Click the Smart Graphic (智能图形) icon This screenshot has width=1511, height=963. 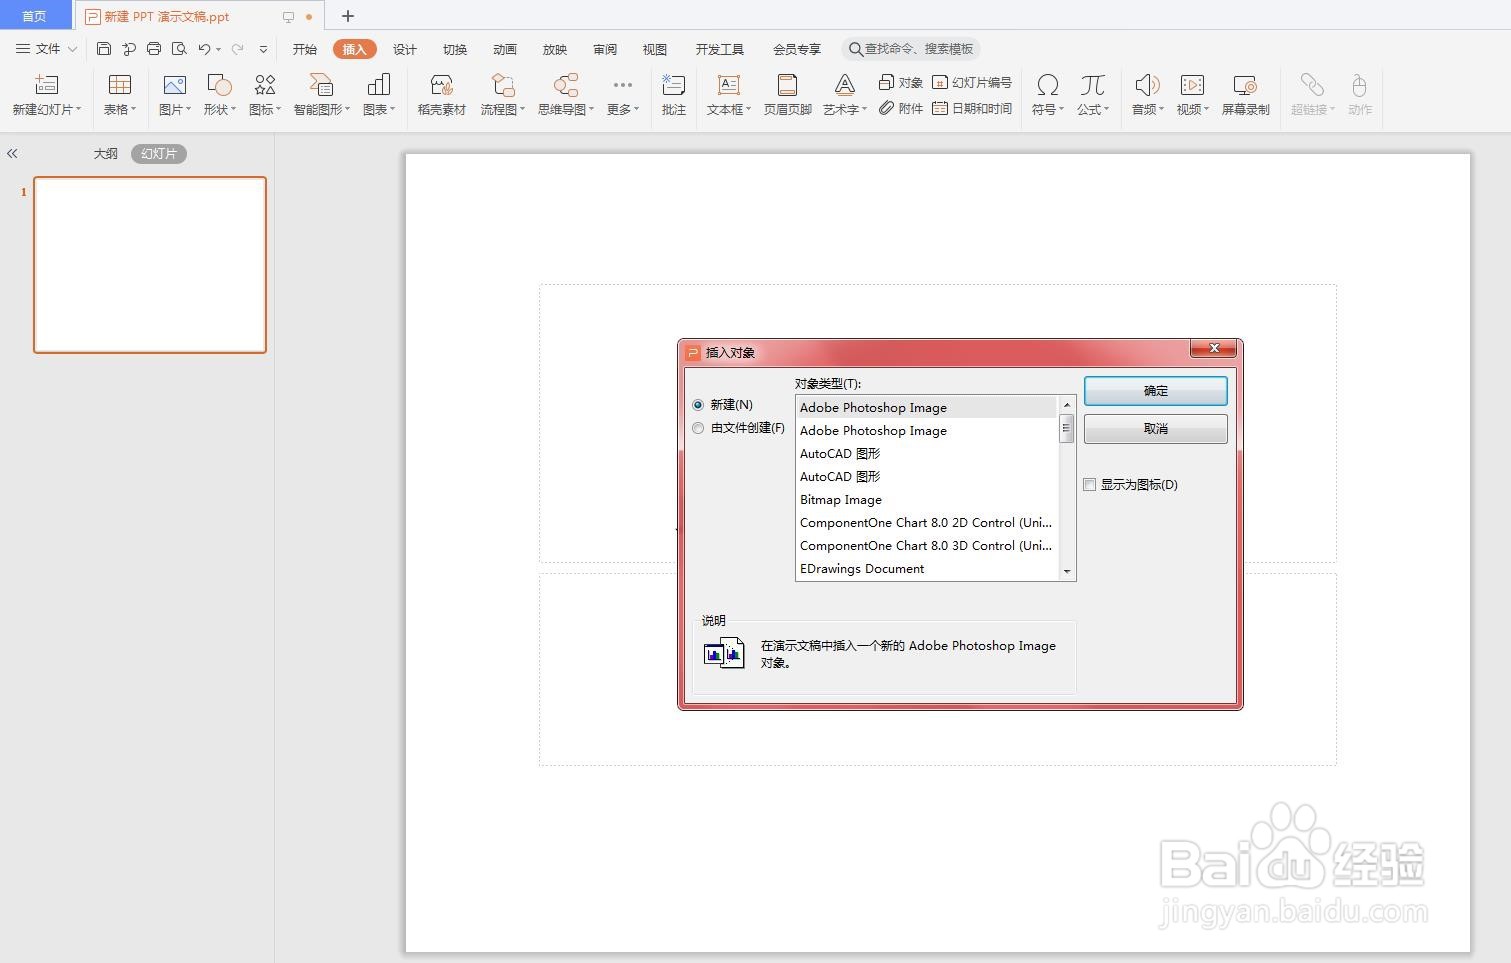pos(321,85)
